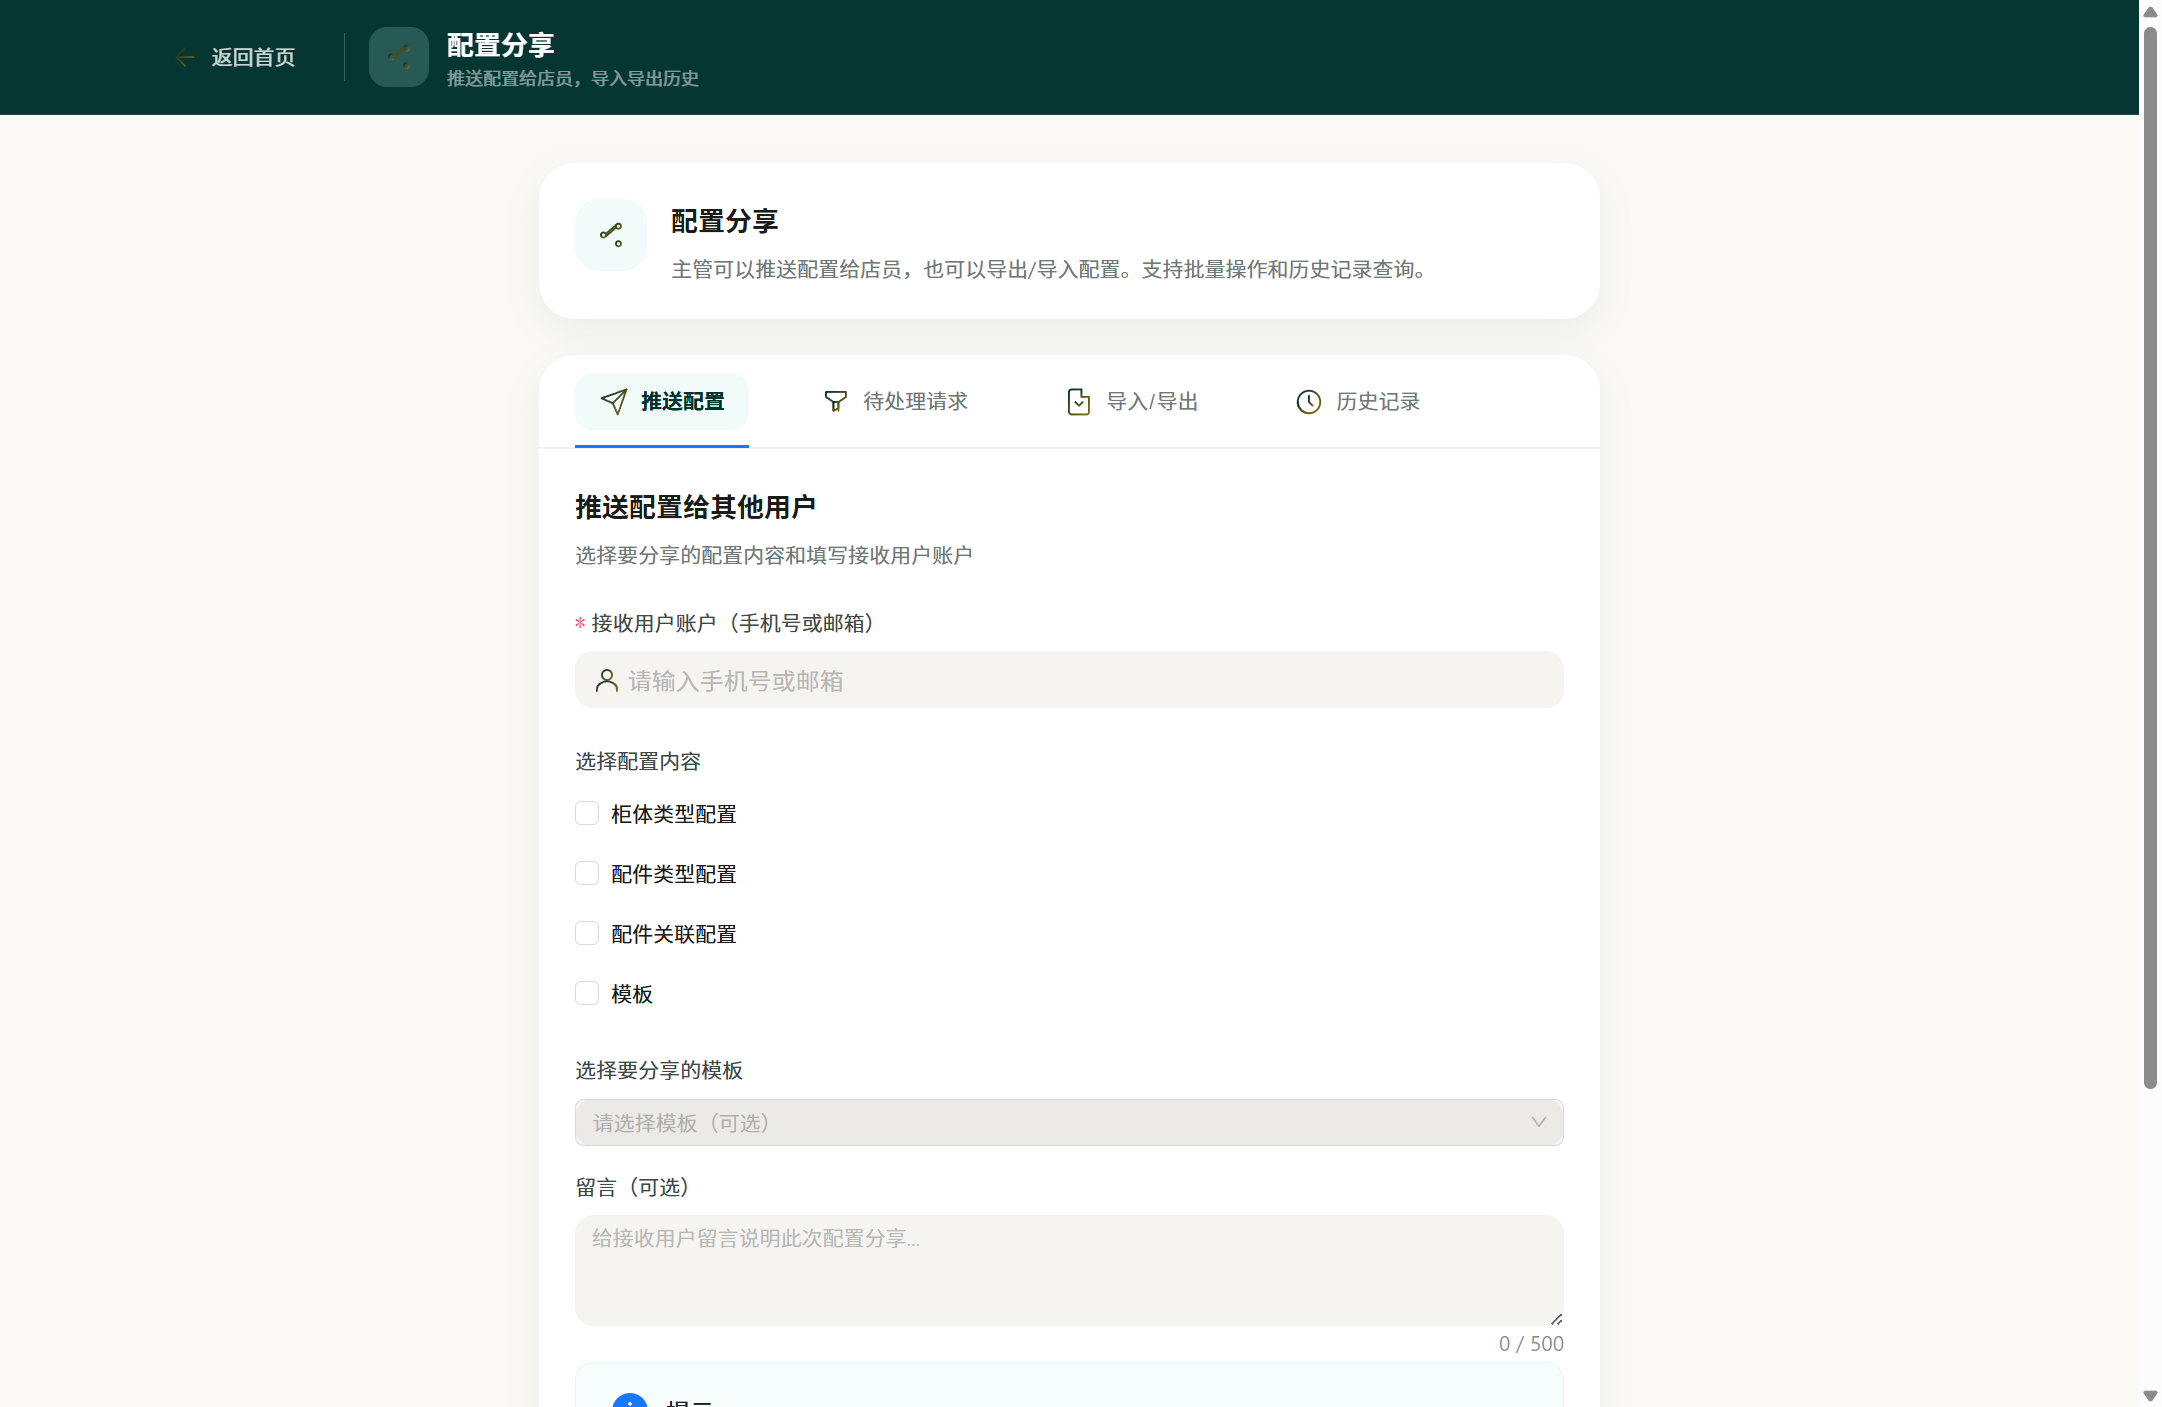Viewport: 2162px width, 1407px height.
Task: Check the 柜体类型配置 checkbox
Action: tap(587, 814)
